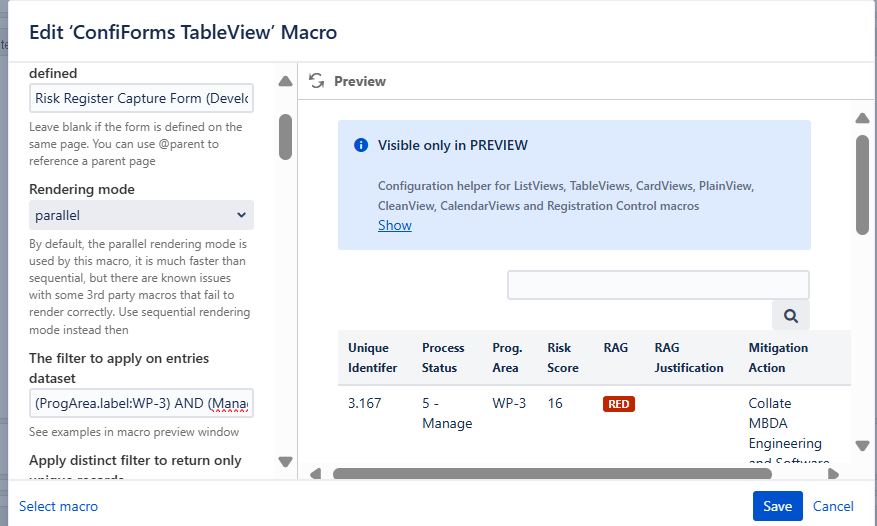The width and height of the screenshot is (877, 526).
Task: Click 'See examples in macro preview window' hint
Action: pos(134,432)
